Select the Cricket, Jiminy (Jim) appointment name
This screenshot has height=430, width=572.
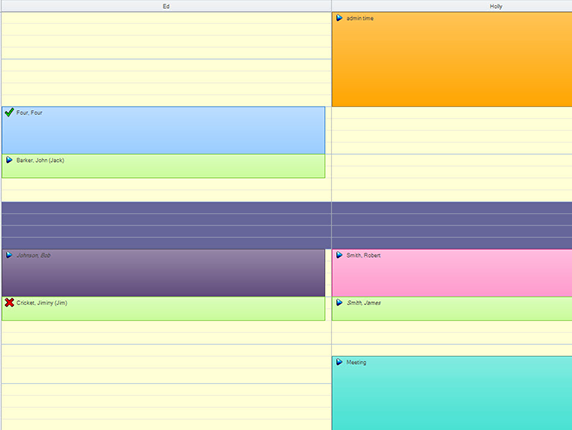pos(42,303)
